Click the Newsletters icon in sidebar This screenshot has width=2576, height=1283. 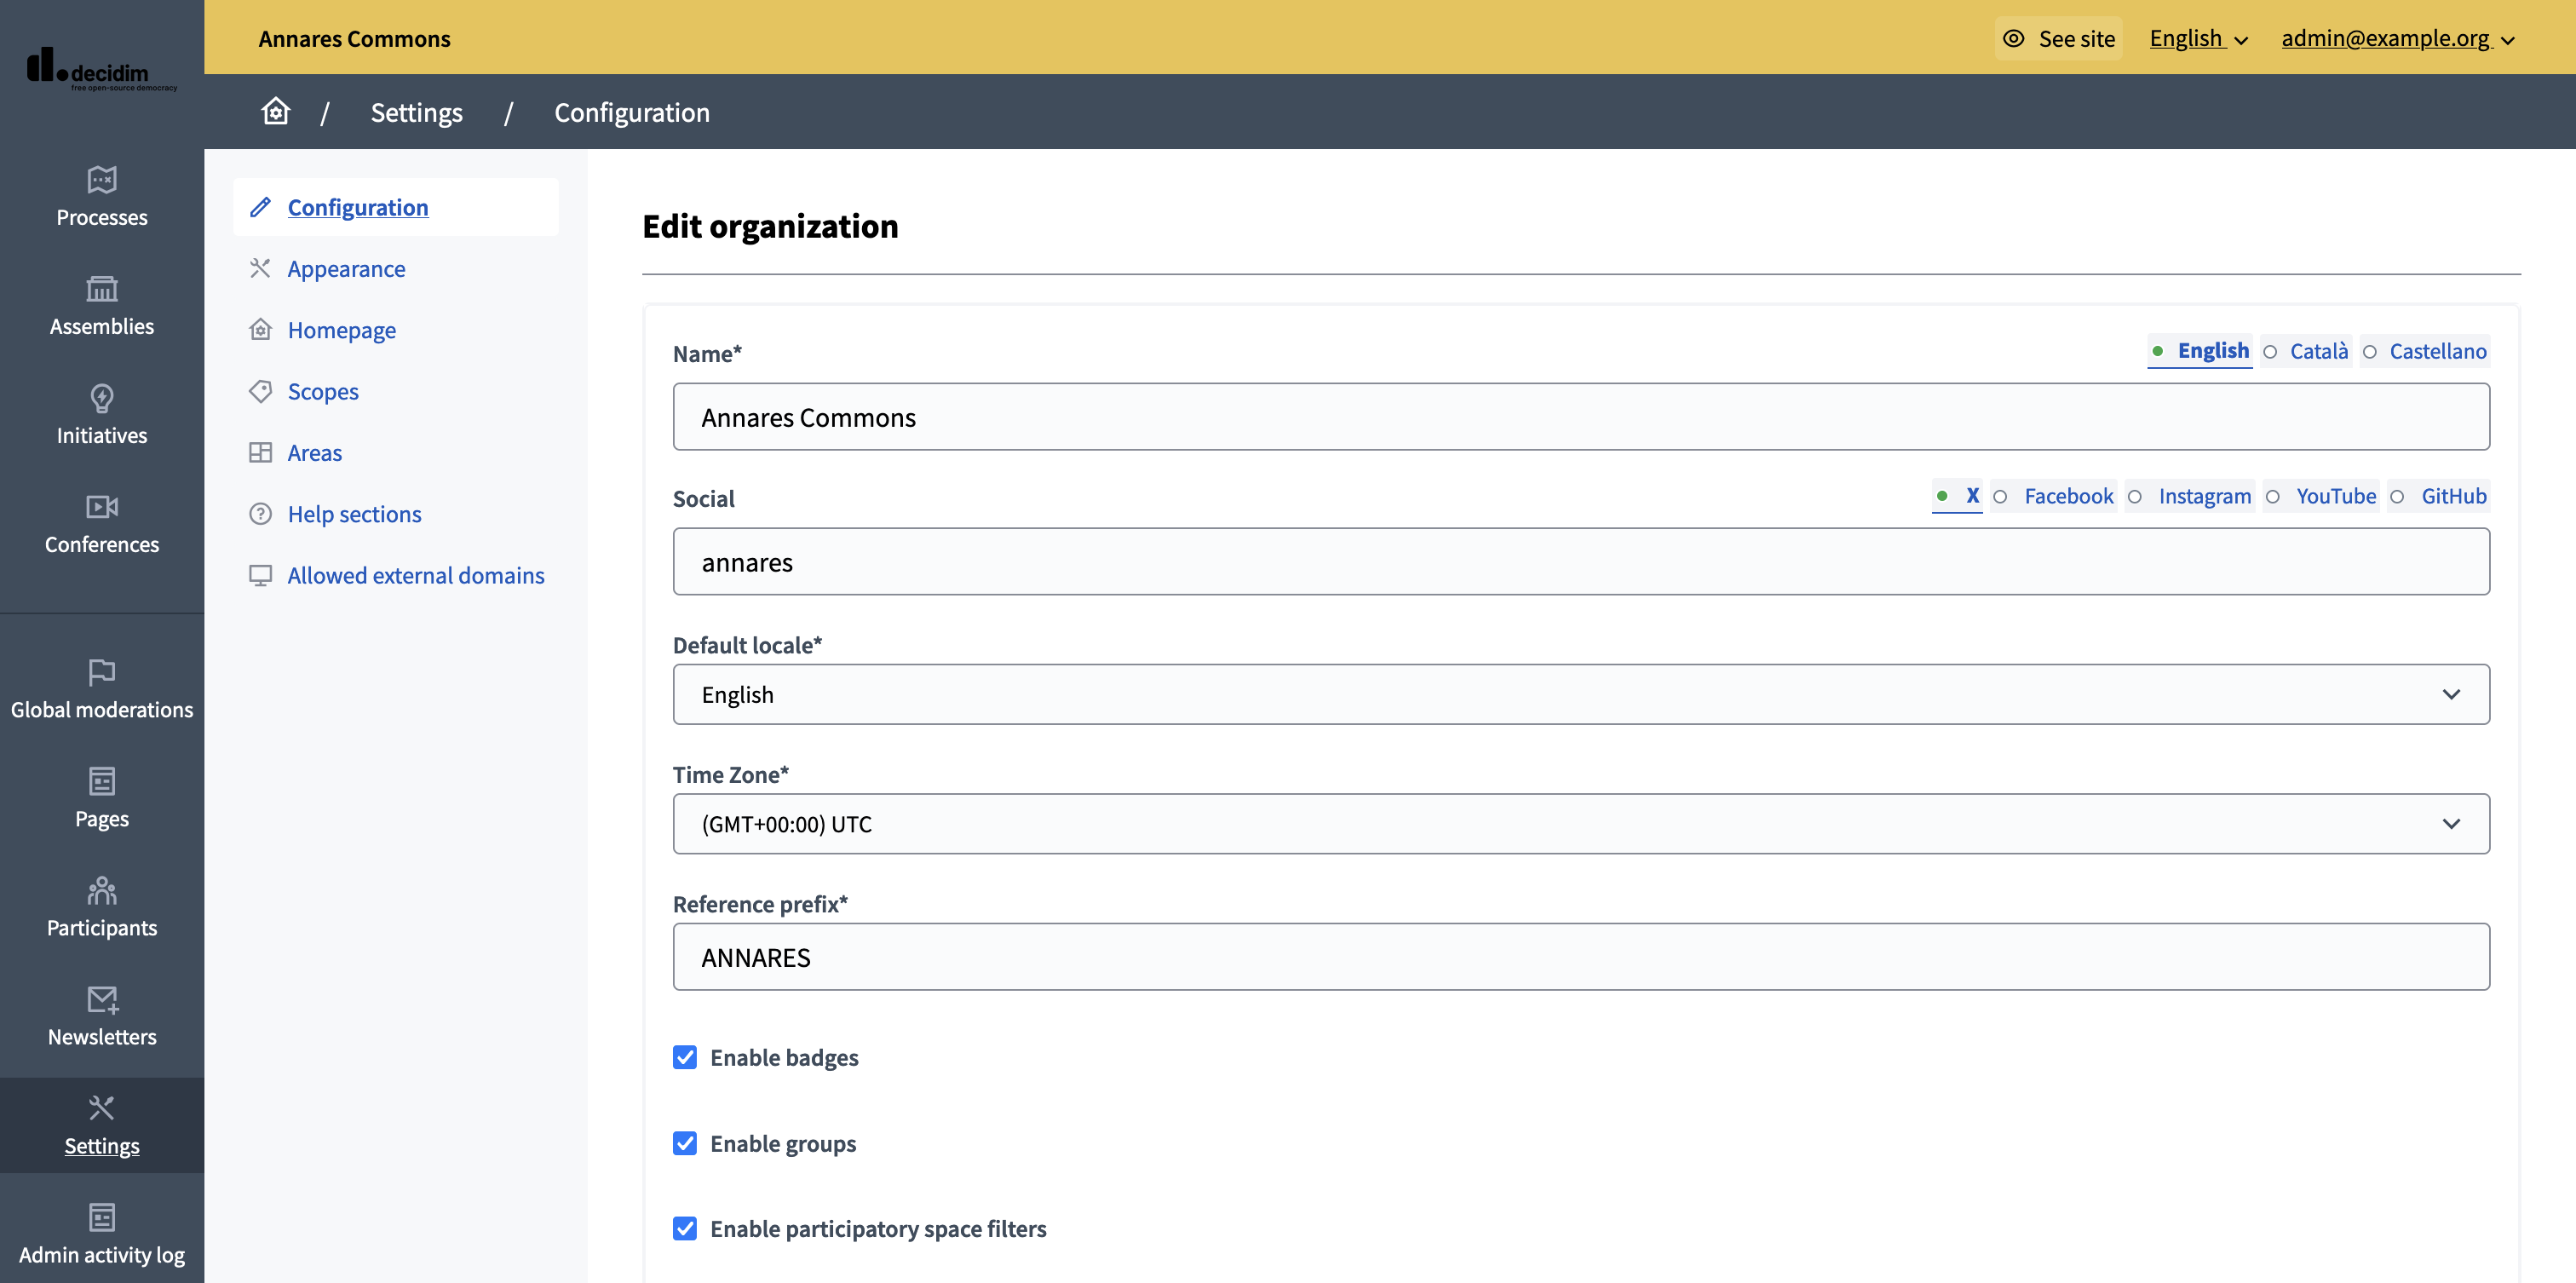[102, 997]
